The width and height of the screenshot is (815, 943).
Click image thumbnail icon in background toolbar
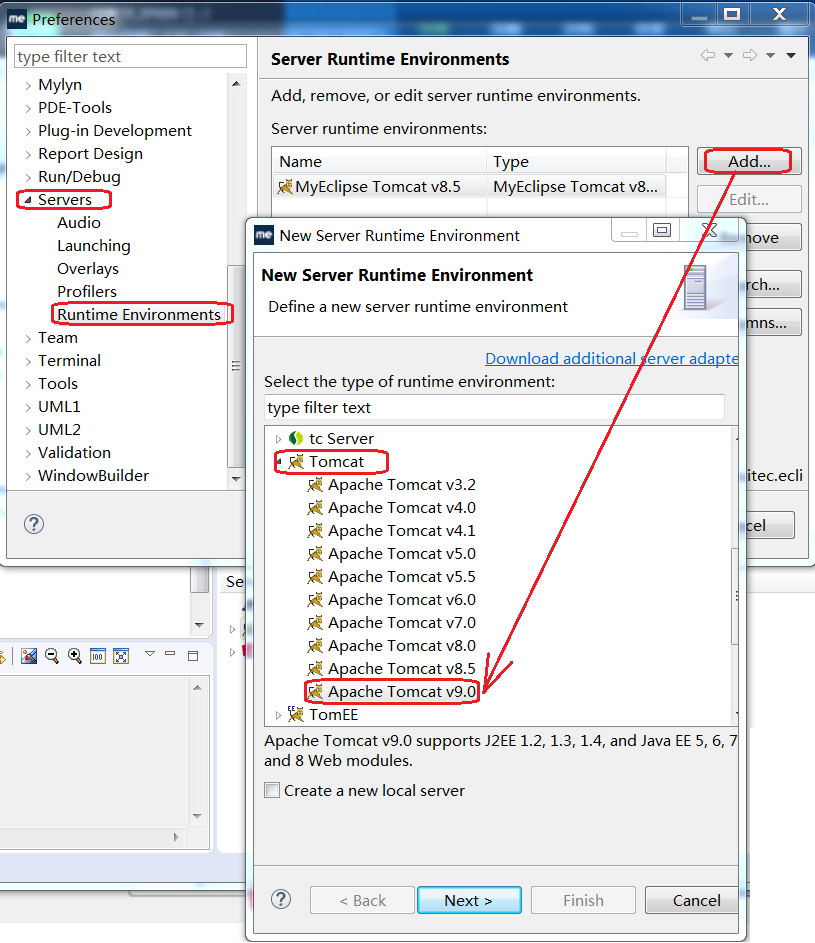coord(29,656)
